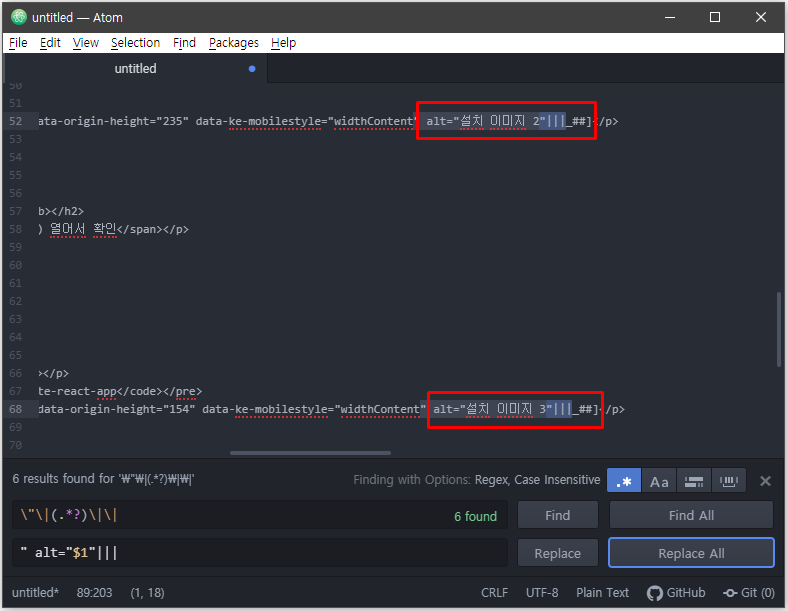The width and height of the screenshot is (788, 611).
Task: Click the Replace button
Action: click(558, 553)
